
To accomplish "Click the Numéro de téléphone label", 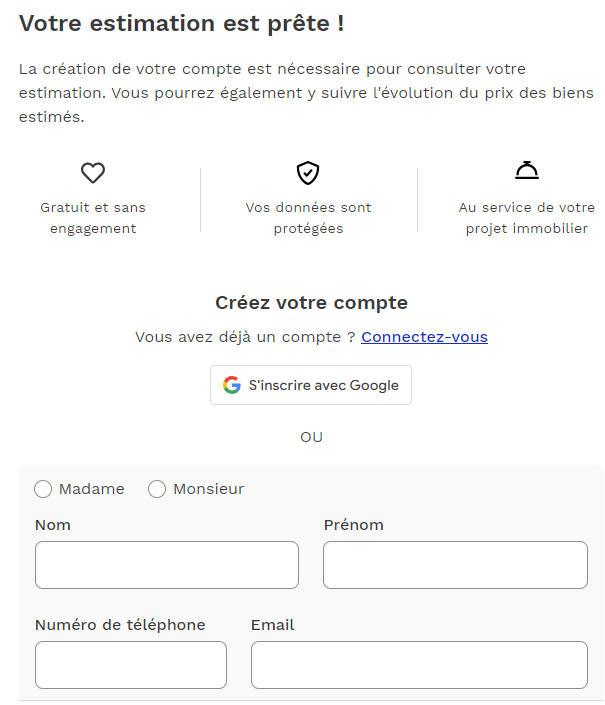I will pyautogui.click(x=120, y=625).
